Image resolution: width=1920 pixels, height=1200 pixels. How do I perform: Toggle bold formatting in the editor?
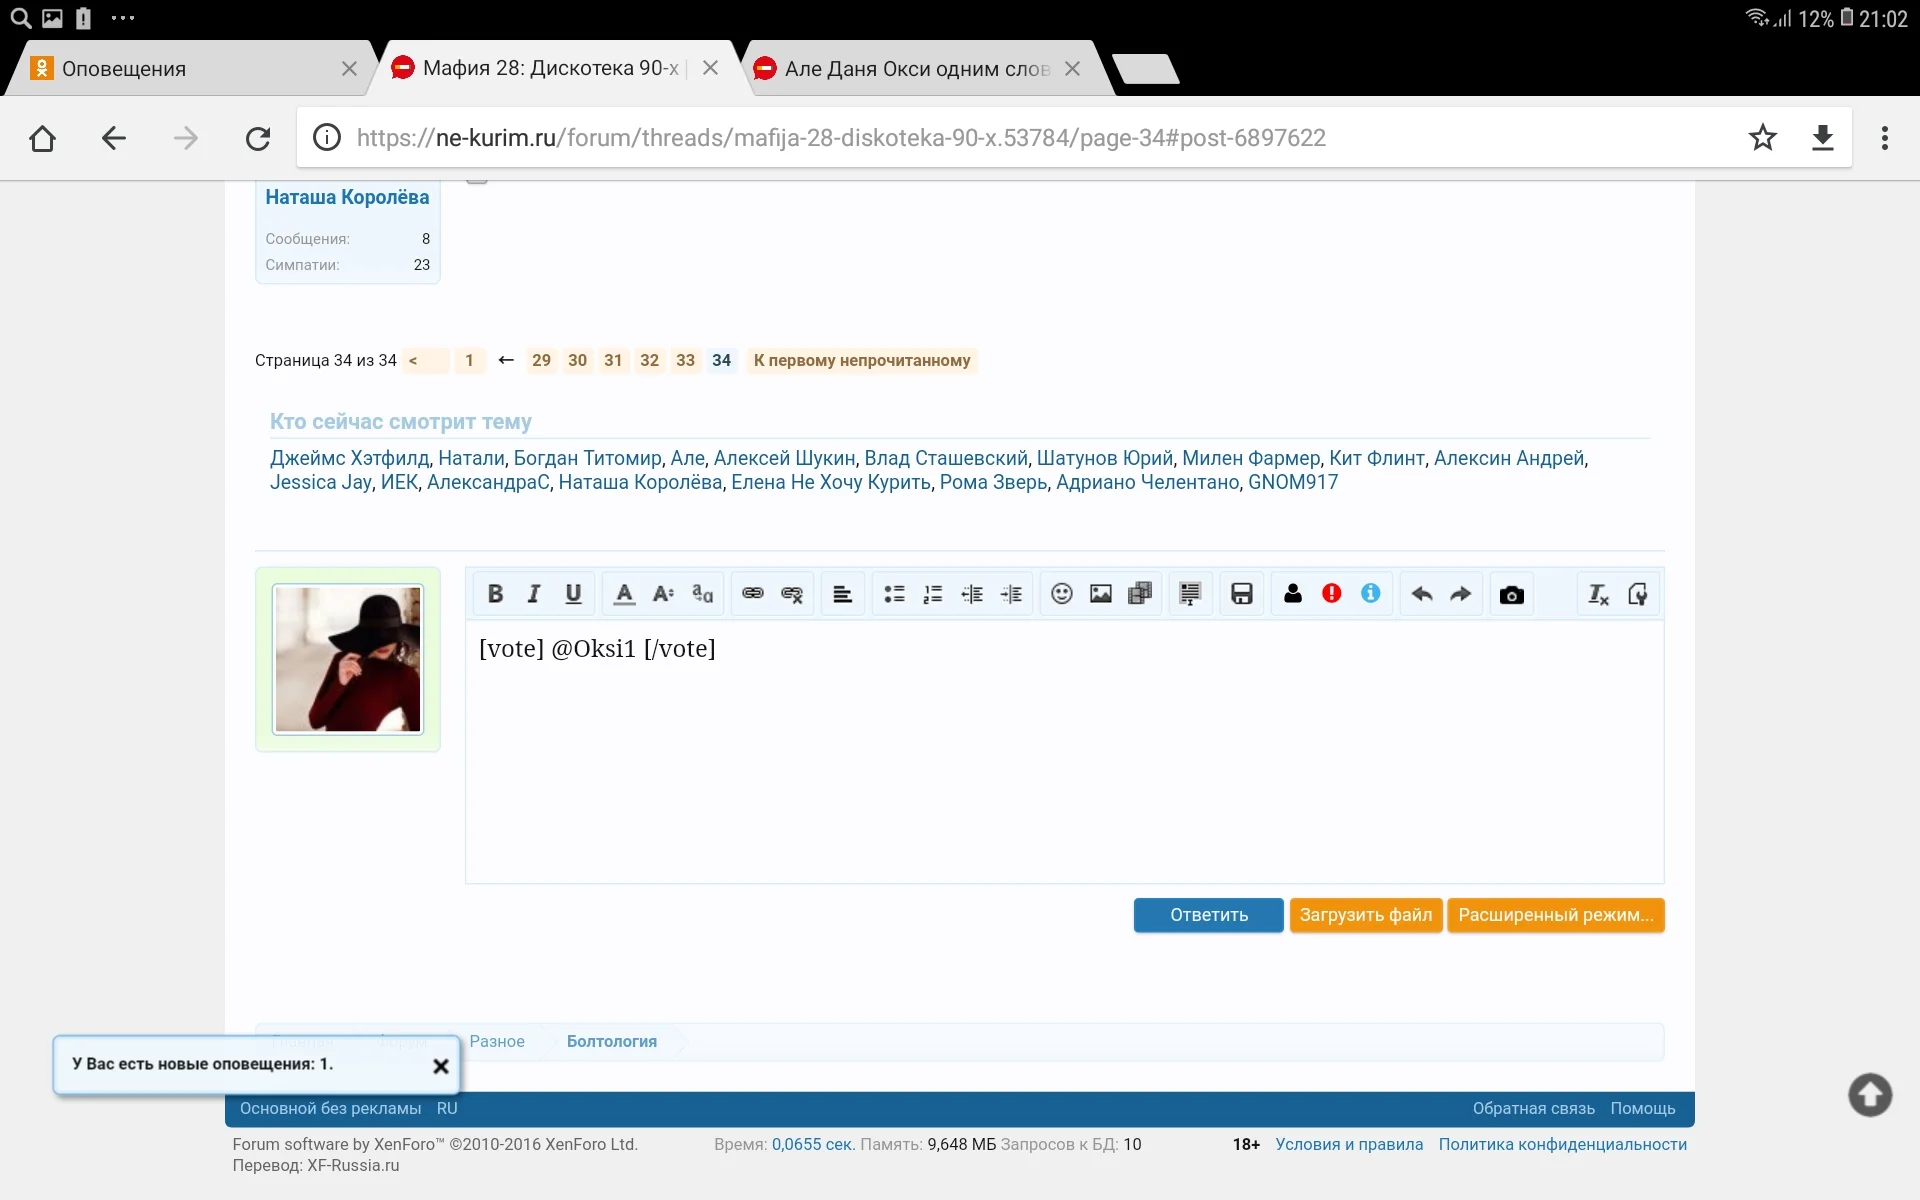(x=495, y=593)
